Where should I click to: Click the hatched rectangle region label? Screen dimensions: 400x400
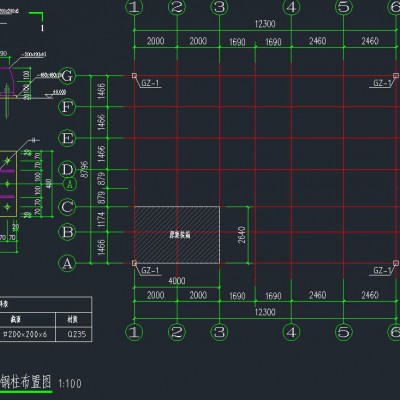tap(180, 235)
